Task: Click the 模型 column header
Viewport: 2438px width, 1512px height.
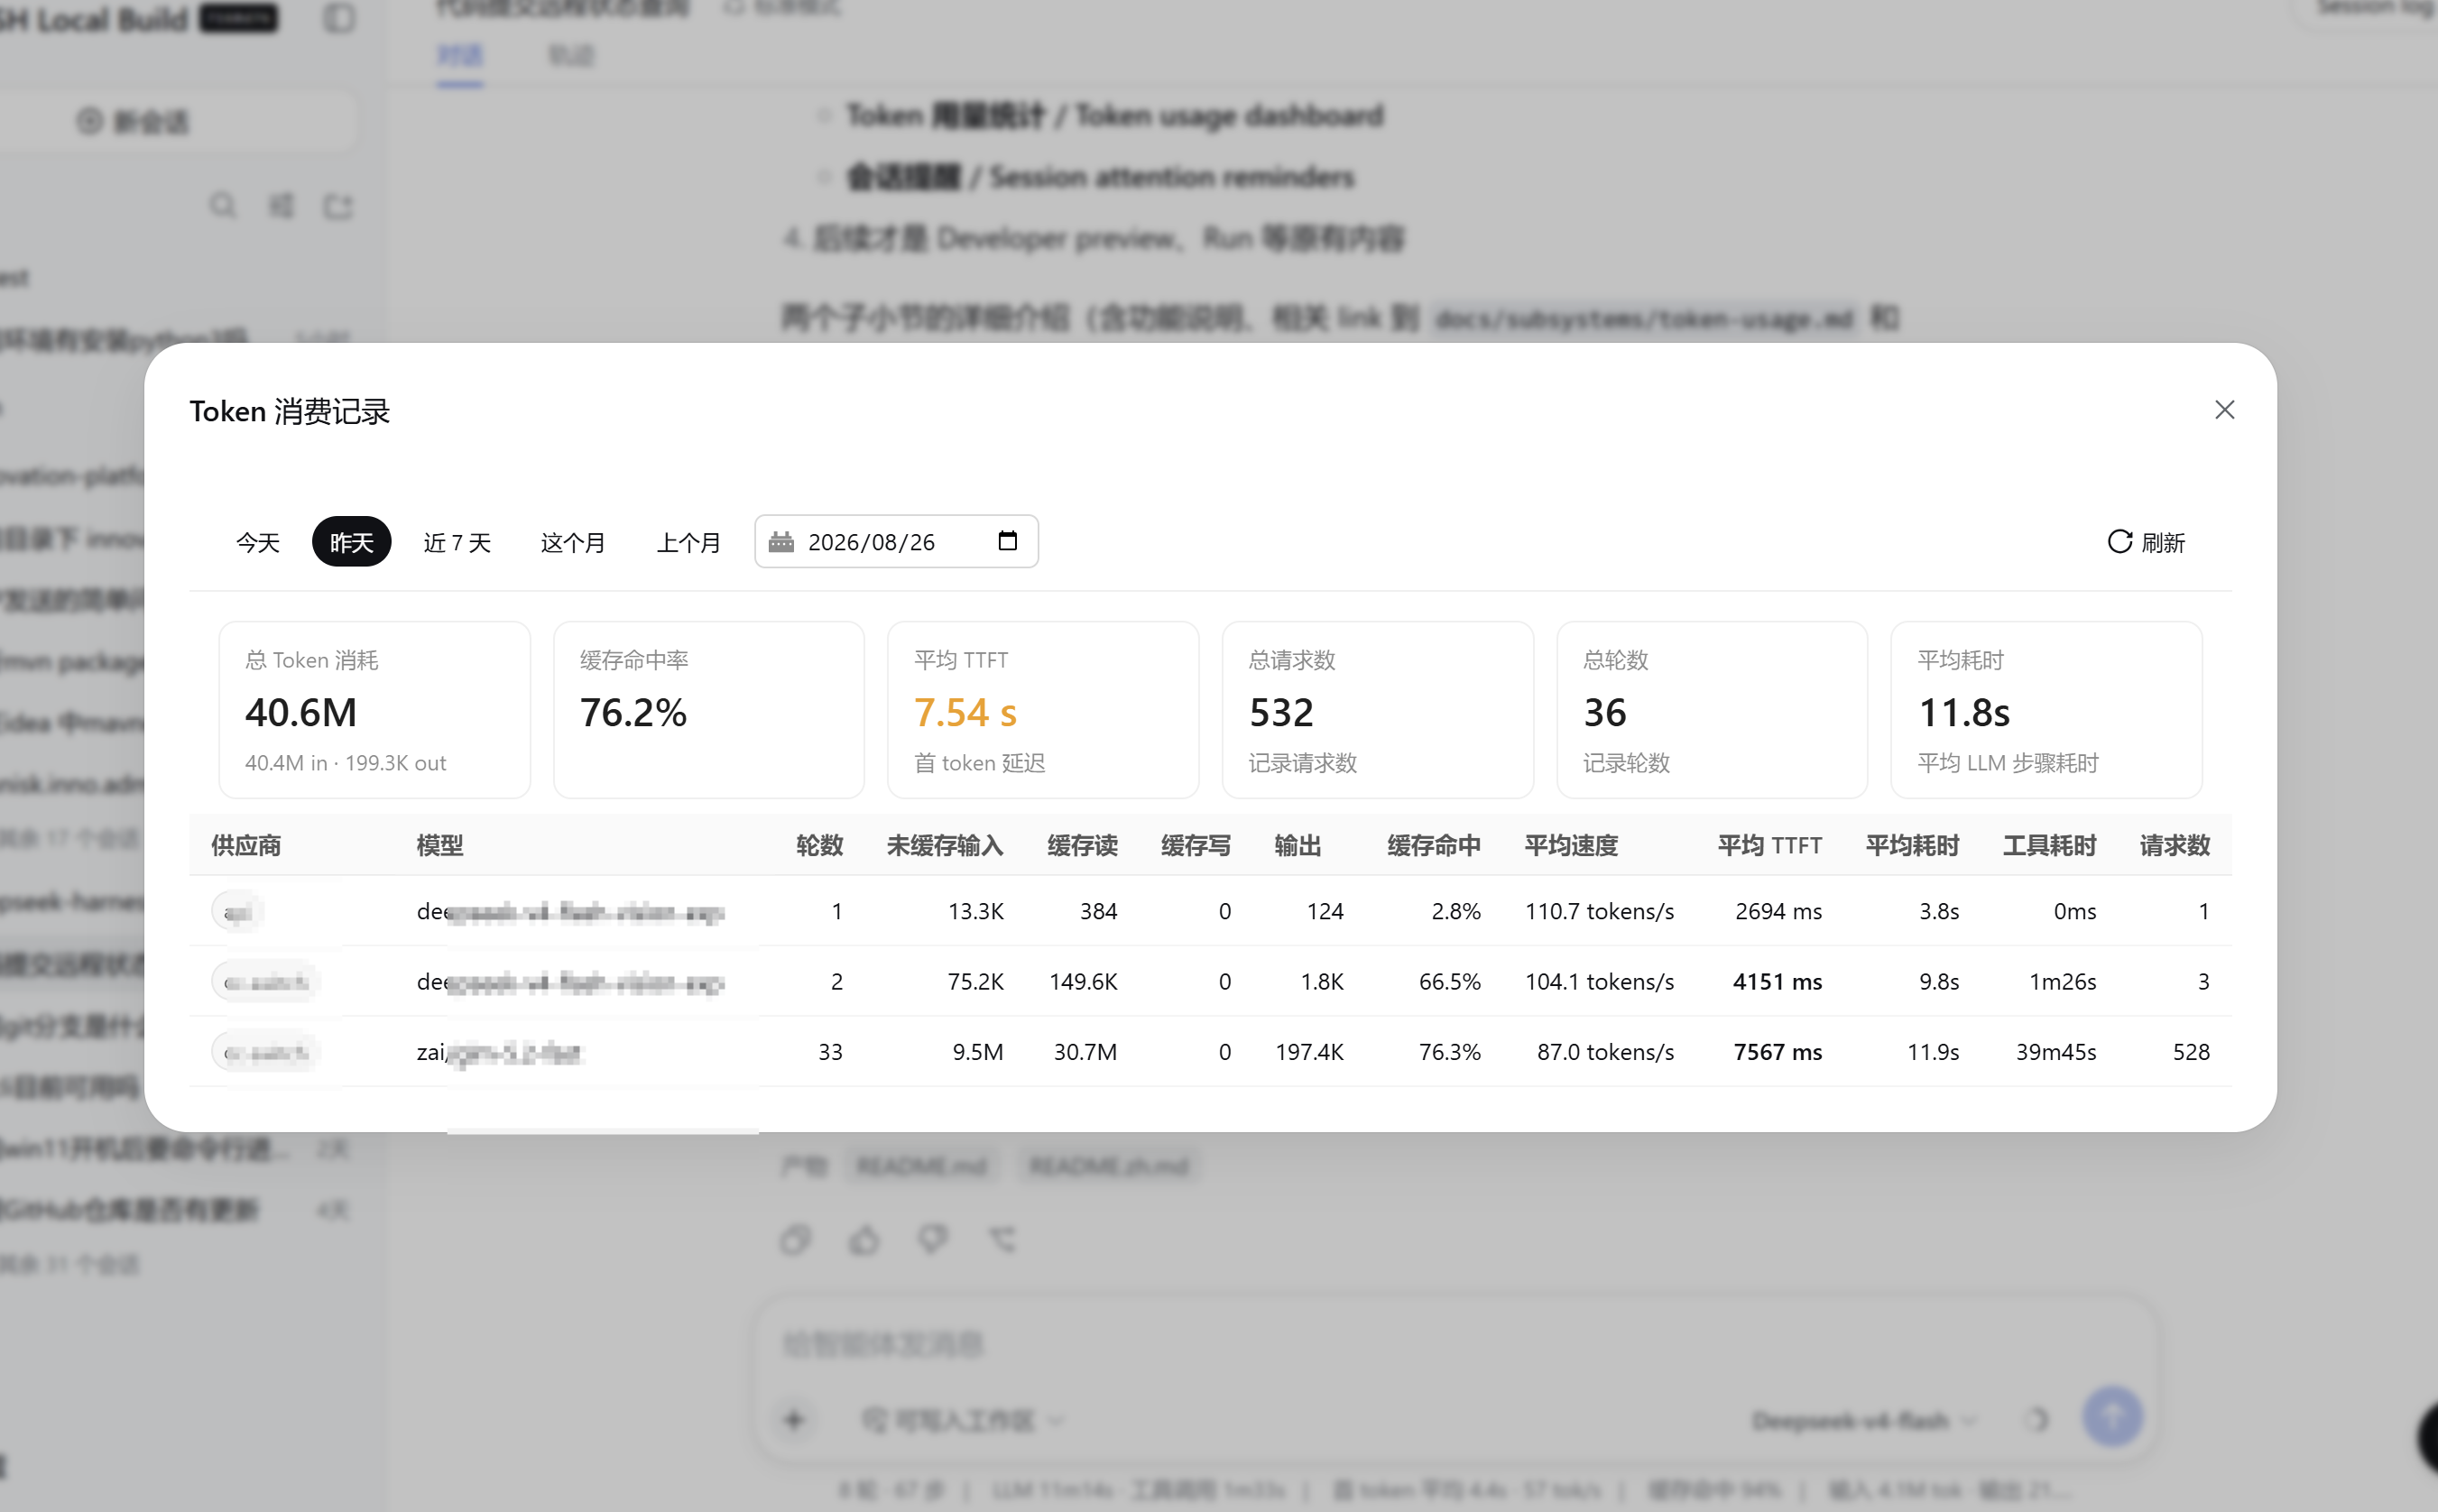Action: tap(439, 846)
